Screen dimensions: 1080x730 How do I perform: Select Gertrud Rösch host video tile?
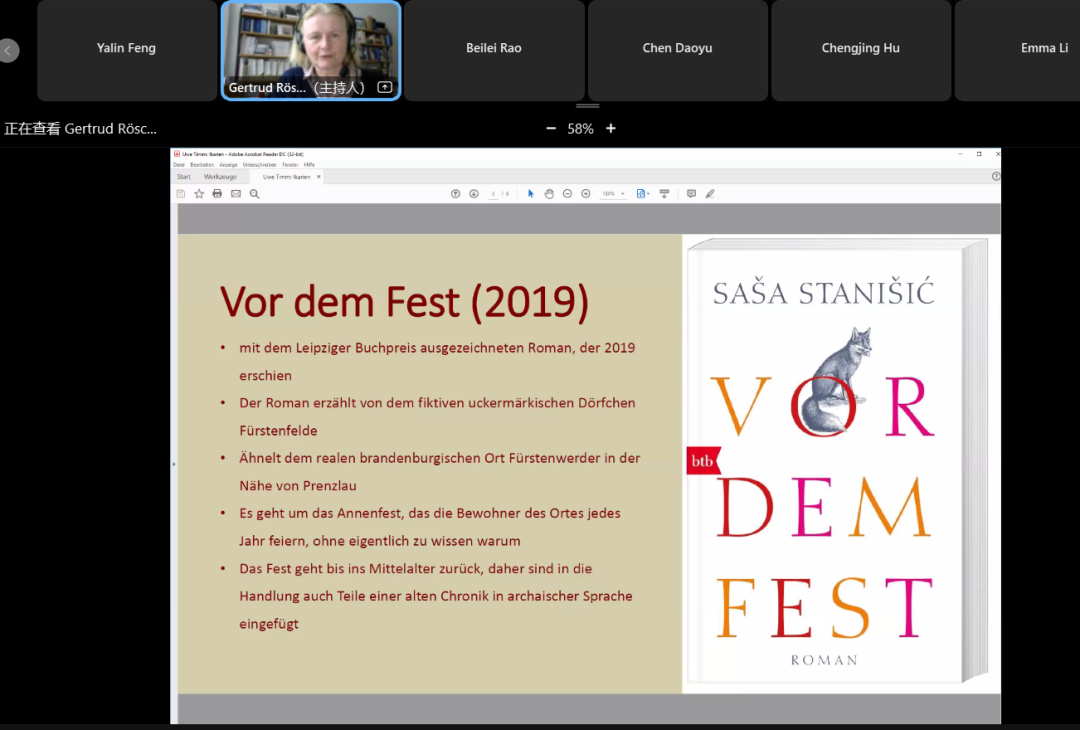[x=311, y=50]
